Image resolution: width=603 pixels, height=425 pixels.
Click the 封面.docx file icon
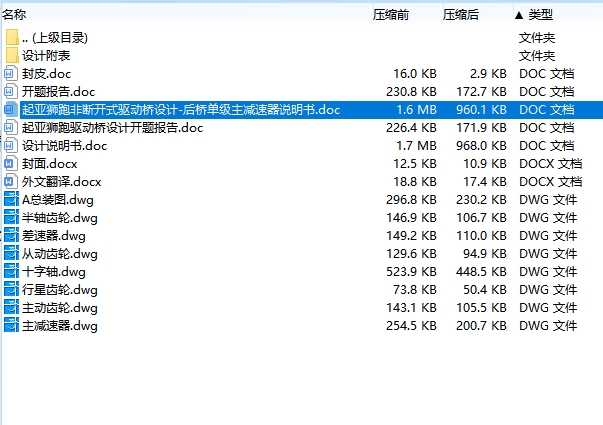[x=11, y=164]
